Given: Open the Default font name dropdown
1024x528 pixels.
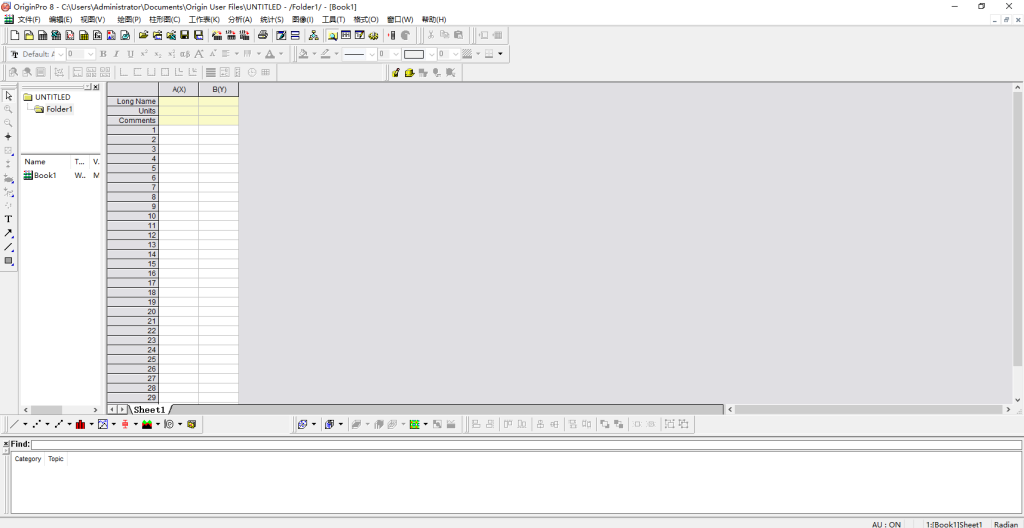Looking at the screenshot, I should tap(60, 54).
